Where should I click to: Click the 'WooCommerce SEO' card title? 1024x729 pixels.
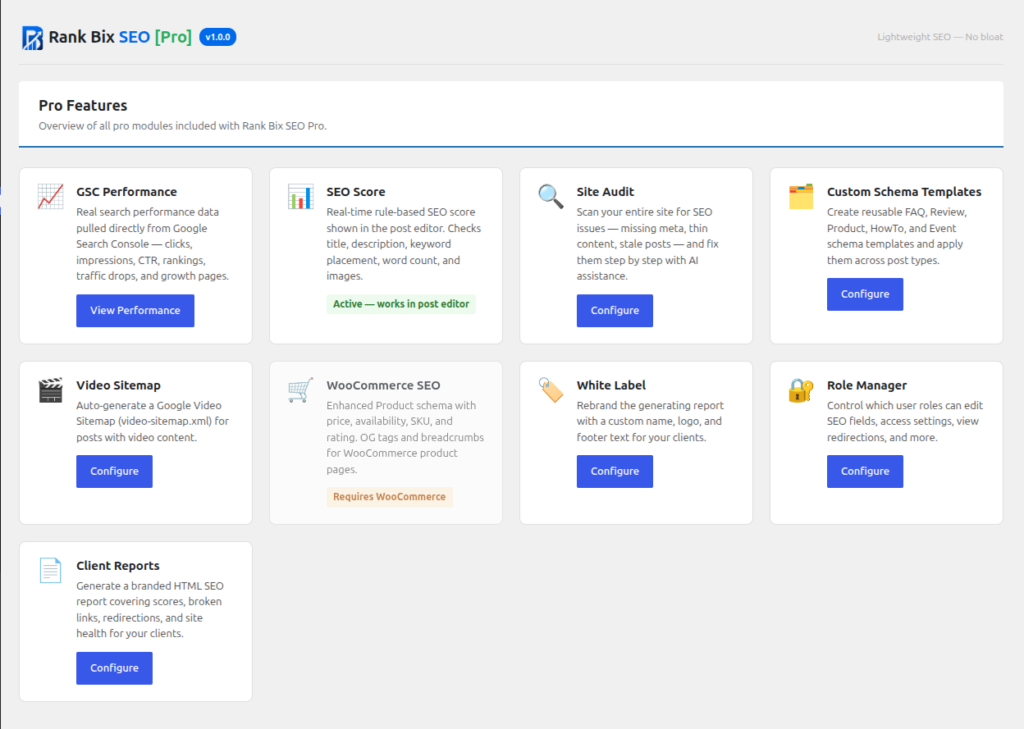[x=383, y=385]
